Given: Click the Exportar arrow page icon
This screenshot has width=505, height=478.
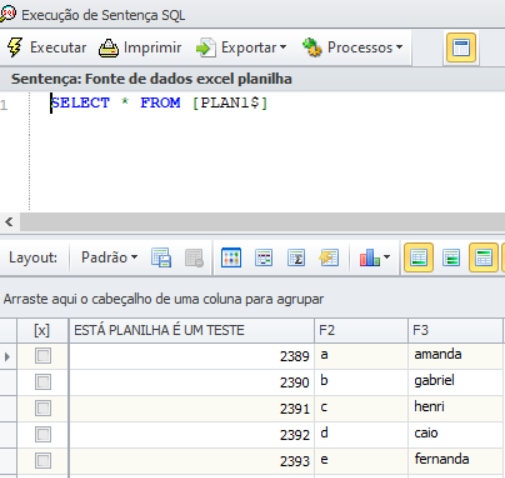Looking at the screenshot, I should point(205,48).
